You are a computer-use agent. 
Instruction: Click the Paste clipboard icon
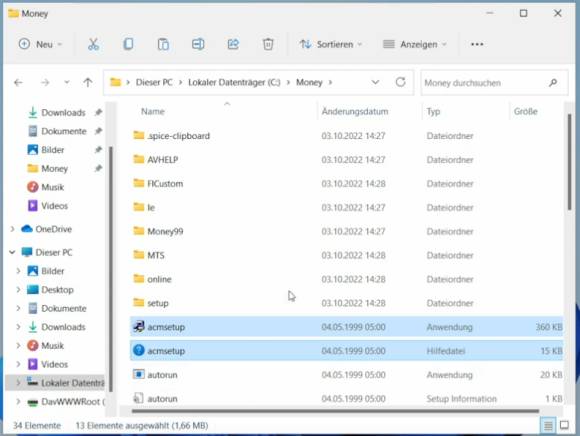pyautogui.click(x=163, y=44)
